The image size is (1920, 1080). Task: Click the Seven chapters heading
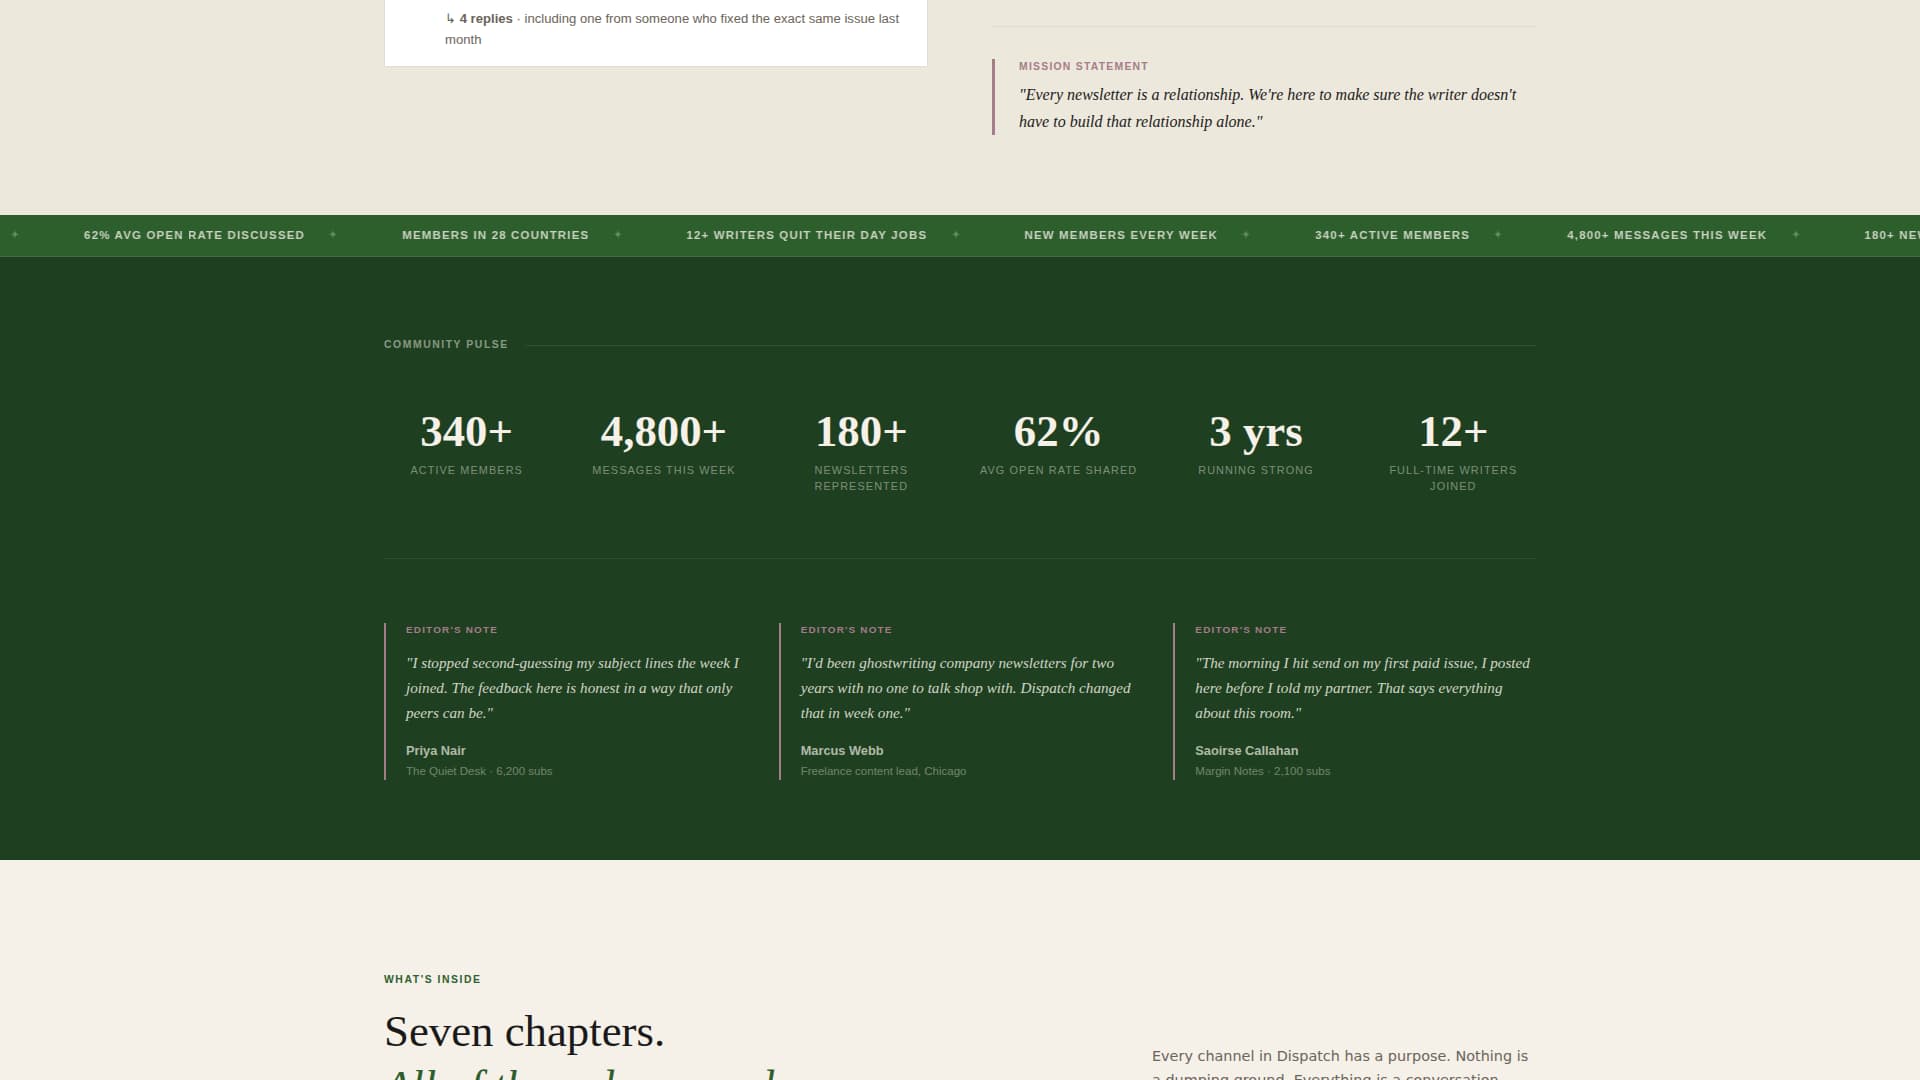pos(524,1031)
